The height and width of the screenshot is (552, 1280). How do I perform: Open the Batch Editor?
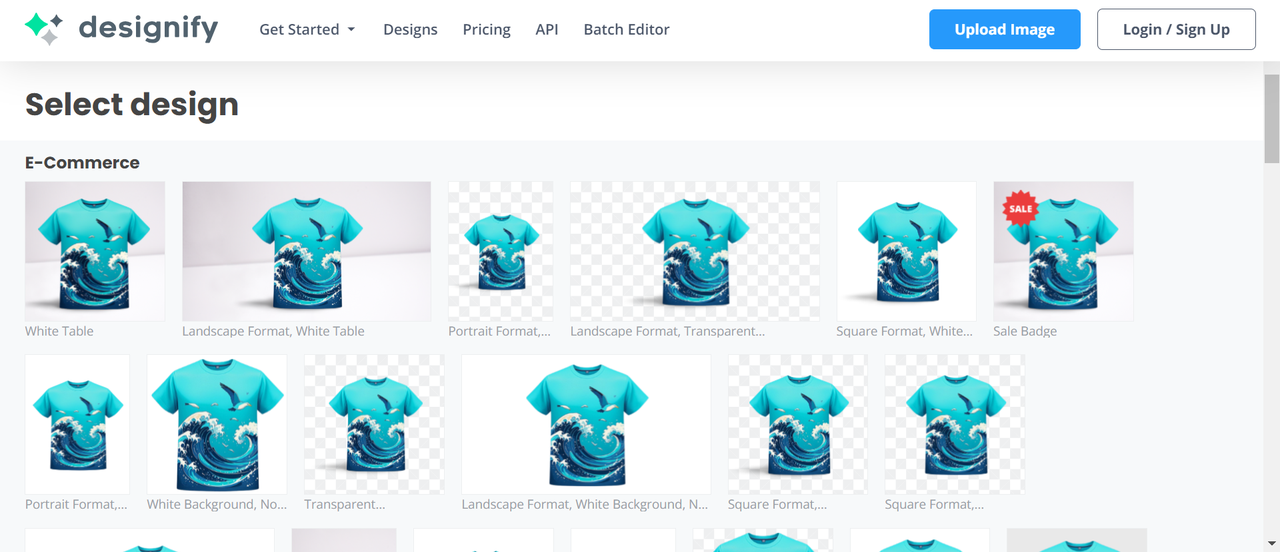pyautogui.click(x=626, y=30)
